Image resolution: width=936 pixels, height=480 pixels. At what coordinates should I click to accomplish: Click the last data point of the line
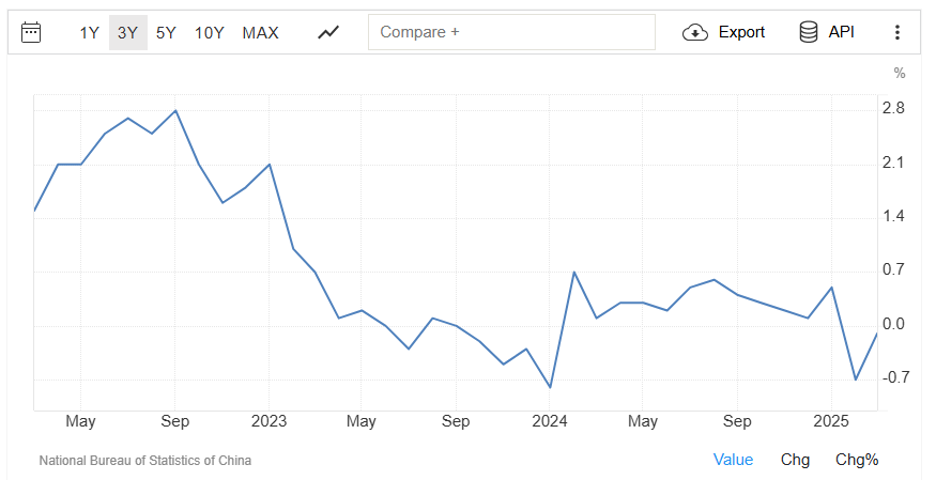coord(877,333)
